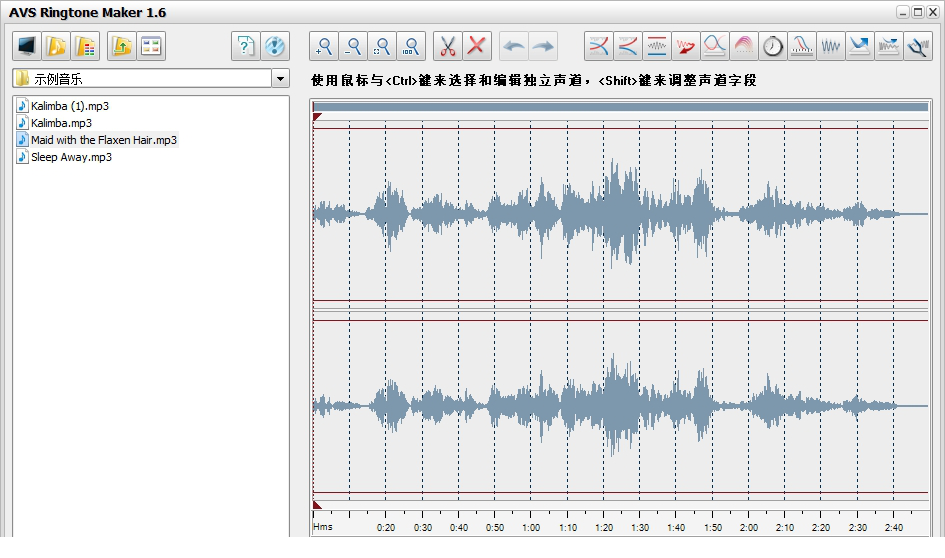Screen dimensions: 945x558
Task: Click the 2:00 mark on time ruler
Action: 749,527
